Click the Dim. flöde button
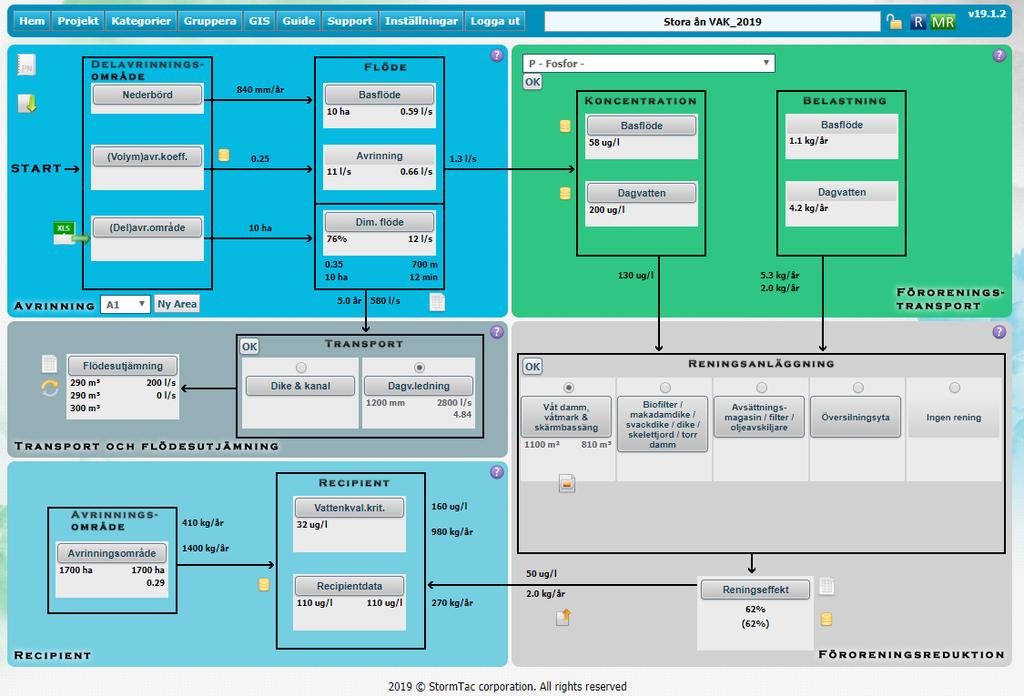Viewport: 1024px width, 696px height. tap(379, 222)
